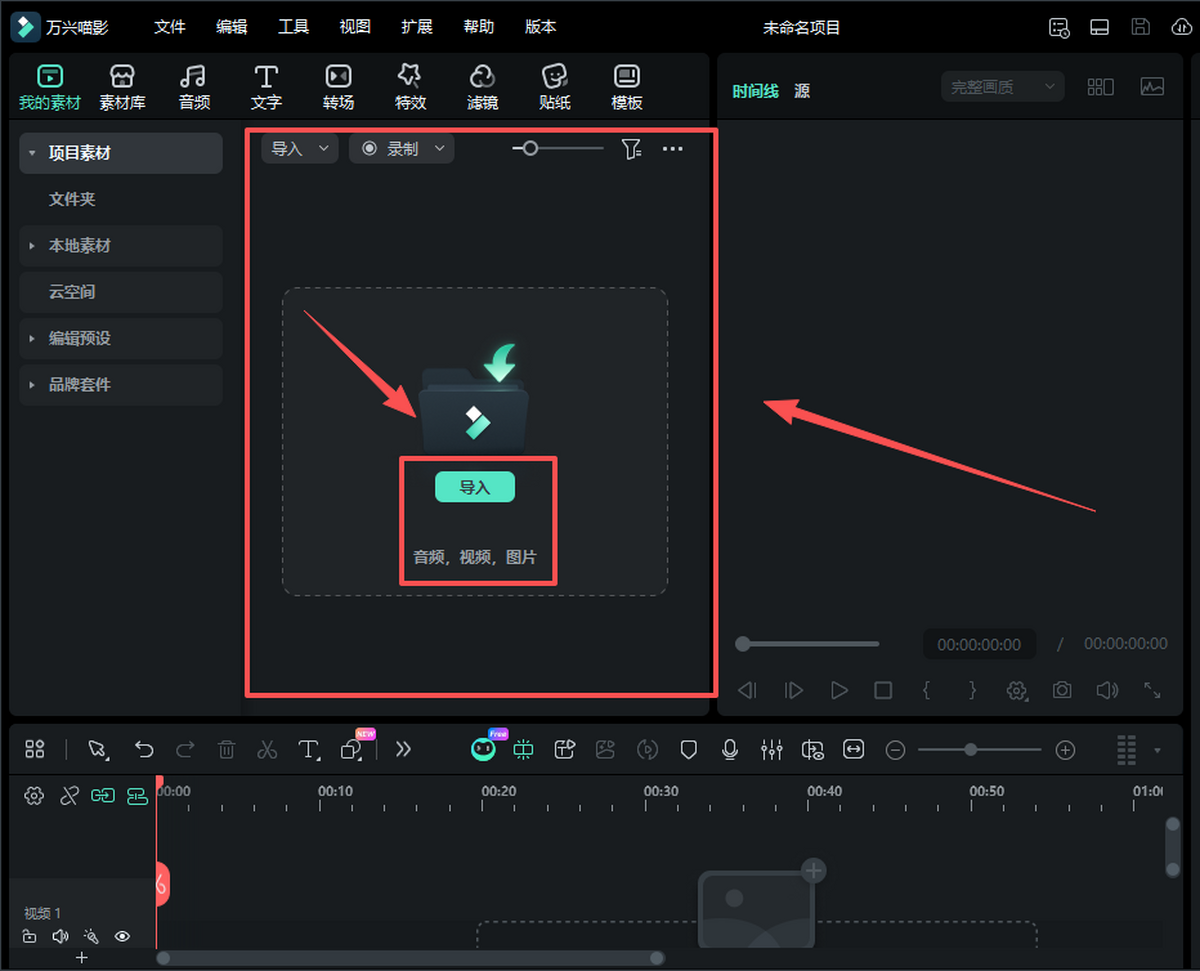The height and width of the screenshot is (971, 1200).
Task: Select the 滤镜 filters icon
Action: pyautogui.click(x=482, y=87)
